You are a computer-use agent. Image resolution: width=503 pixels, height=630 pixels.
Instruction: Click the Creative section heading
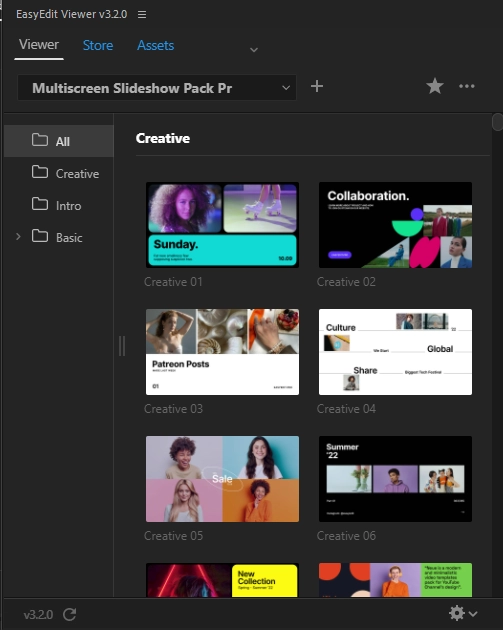coord(163,138)
